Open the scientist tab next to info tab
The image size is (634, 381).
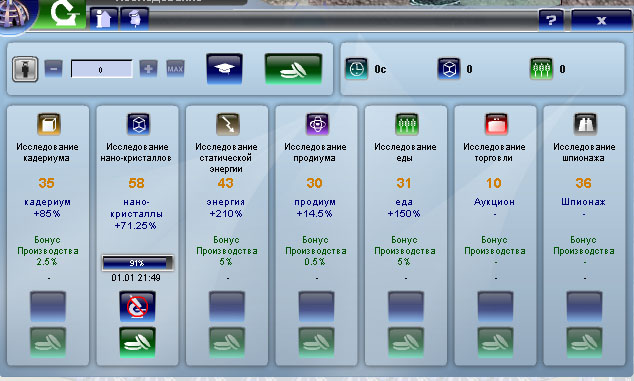135,19
